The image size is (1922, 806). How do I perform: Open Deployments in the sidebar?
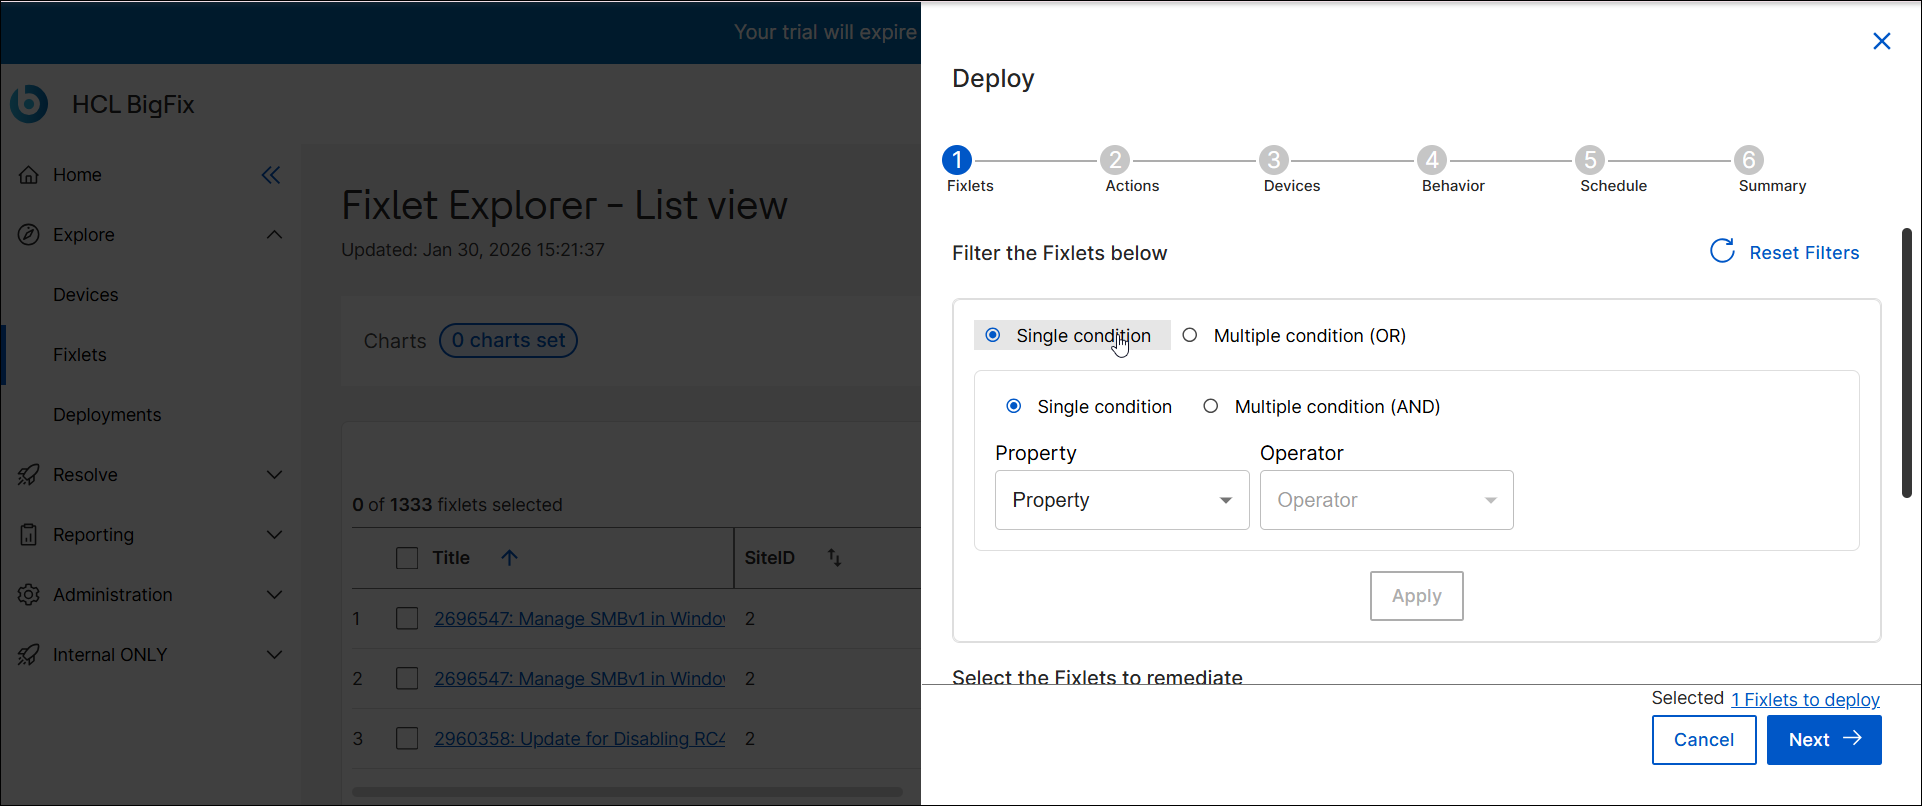[107, 415]
